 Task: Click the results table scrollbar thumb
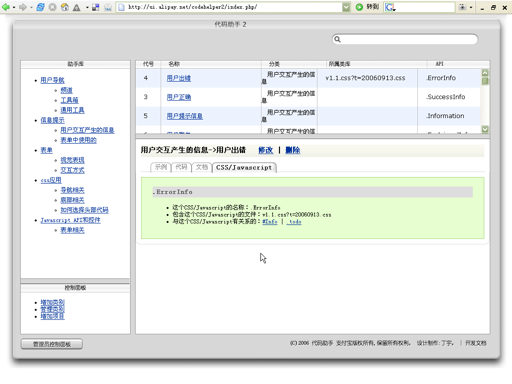click(485, 81)
